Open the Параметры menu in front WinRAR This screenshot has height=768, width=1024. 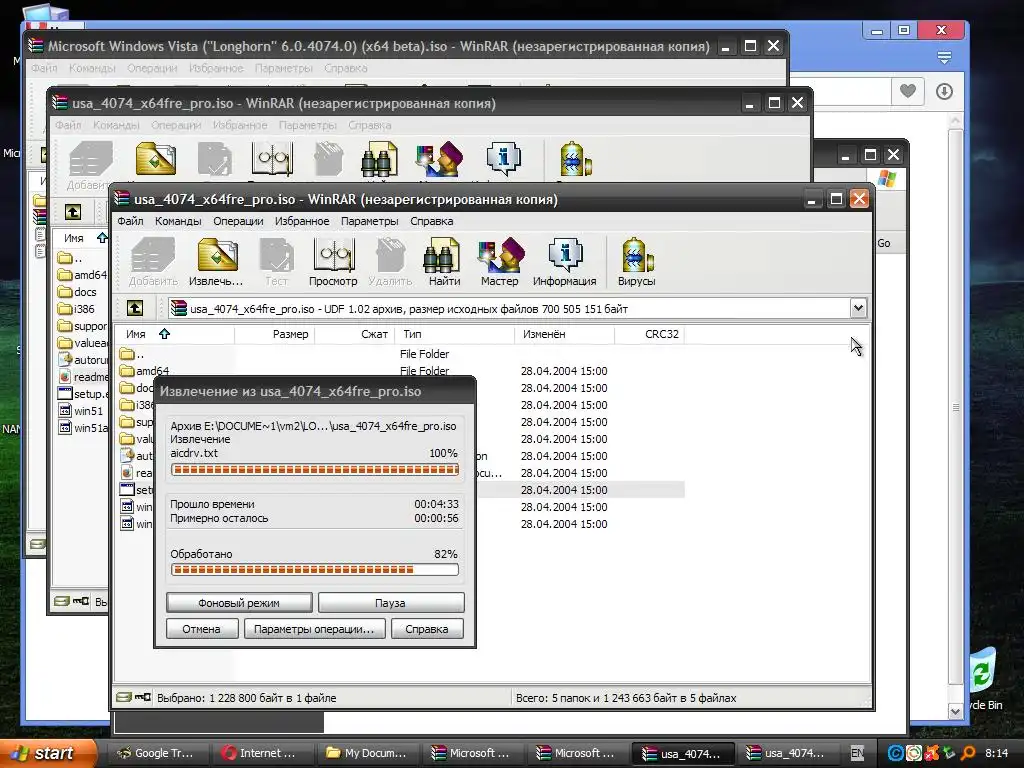click(x=370, y=221)
